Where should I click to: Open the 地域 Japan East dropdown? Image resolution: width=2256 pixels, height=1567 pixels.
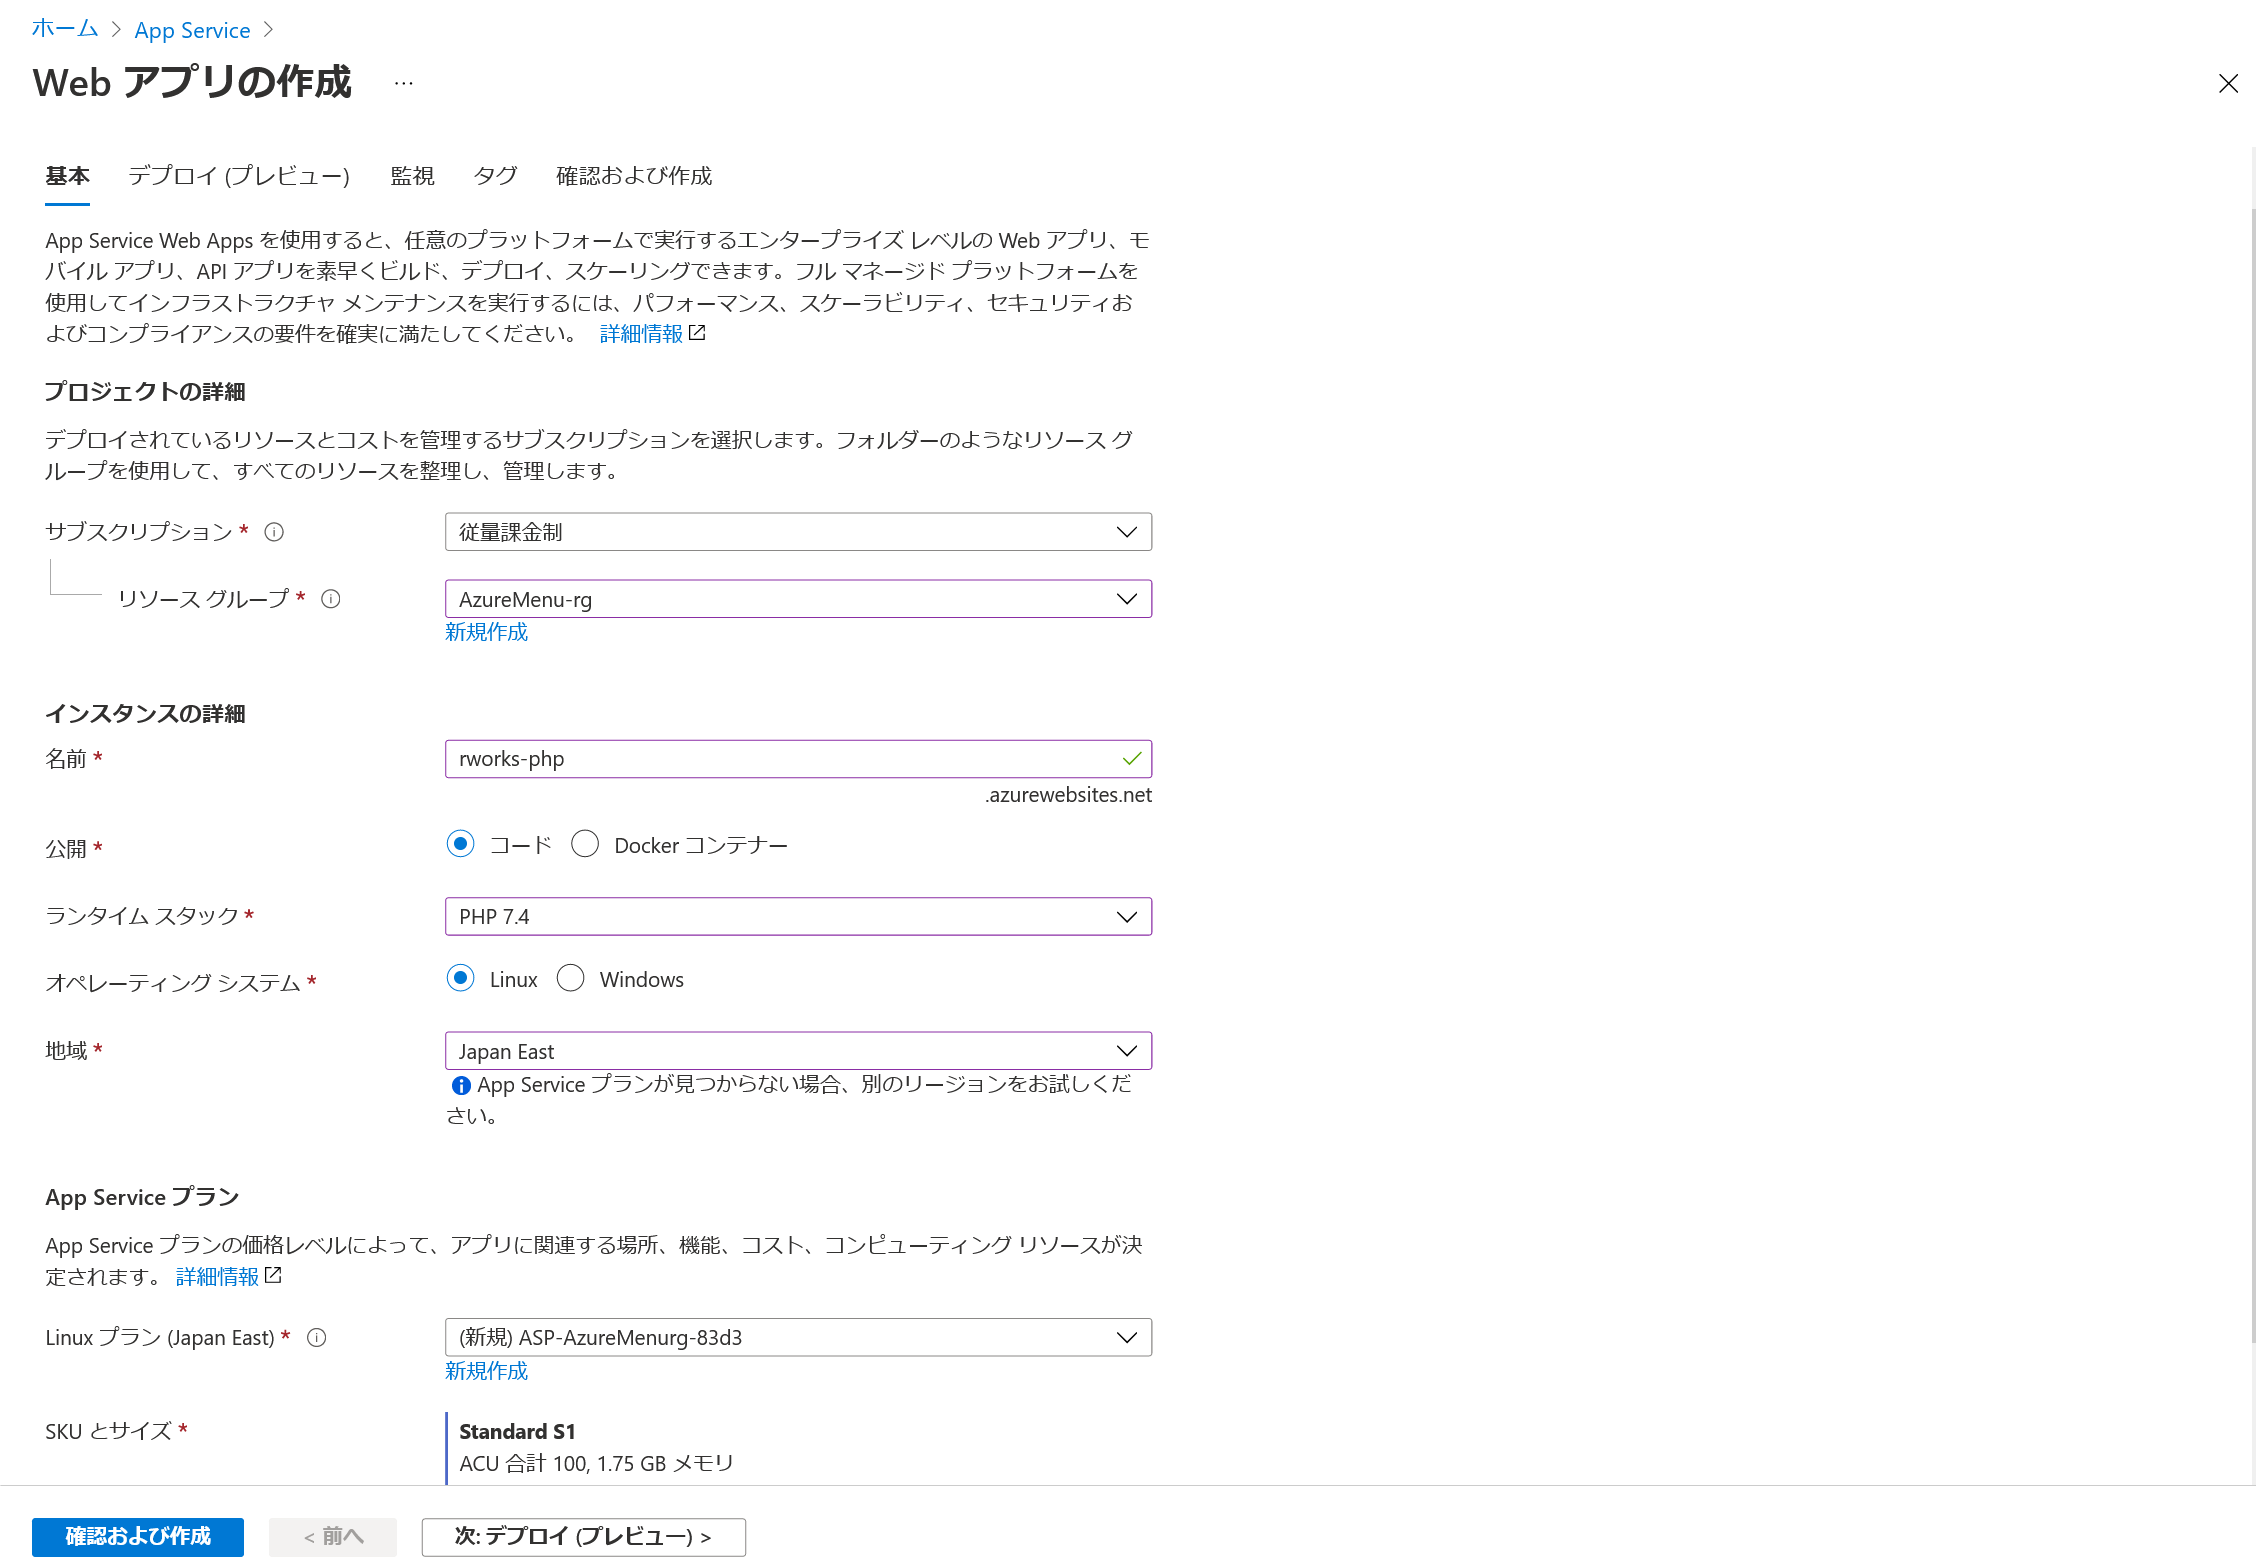coord(798,1051)
